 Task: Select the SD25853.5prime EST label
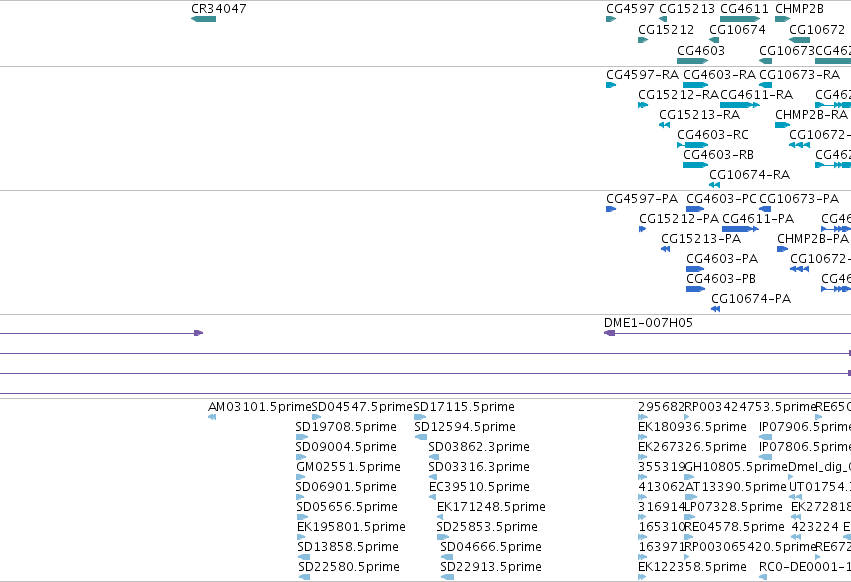pos(487,527)
